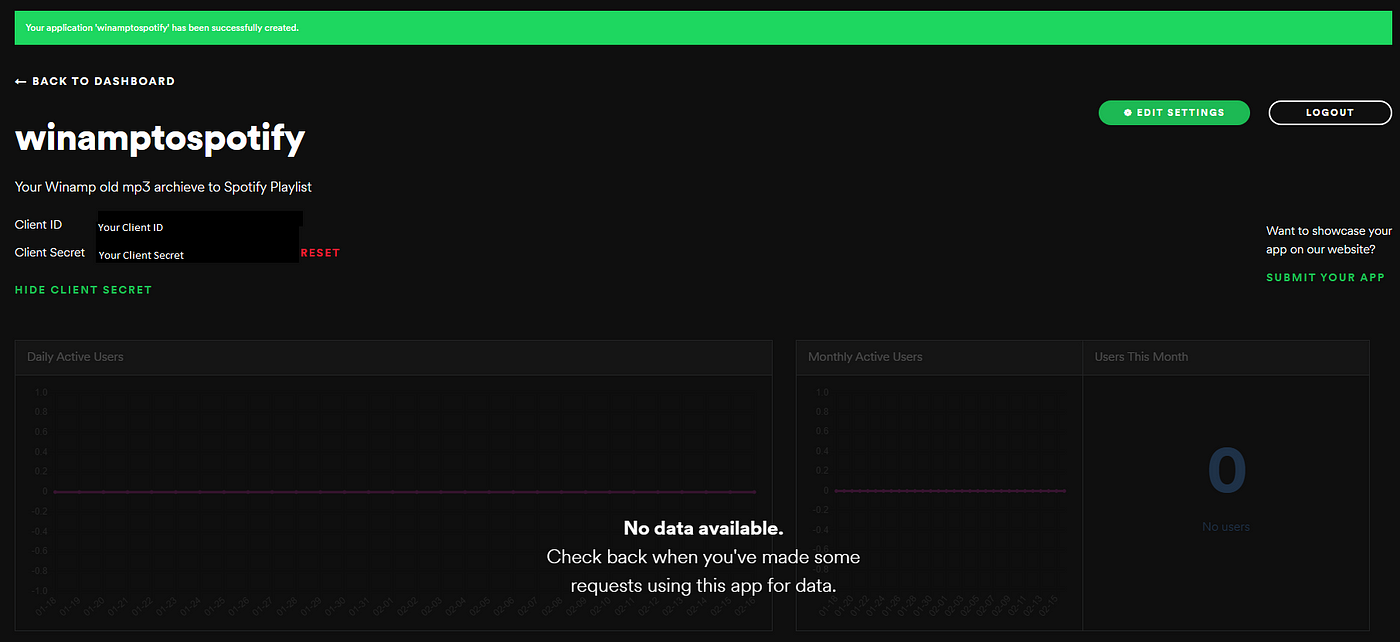Click the 'No data available.' message
The width and height of the screenshot is (1400, 642).
coord(703,528)
